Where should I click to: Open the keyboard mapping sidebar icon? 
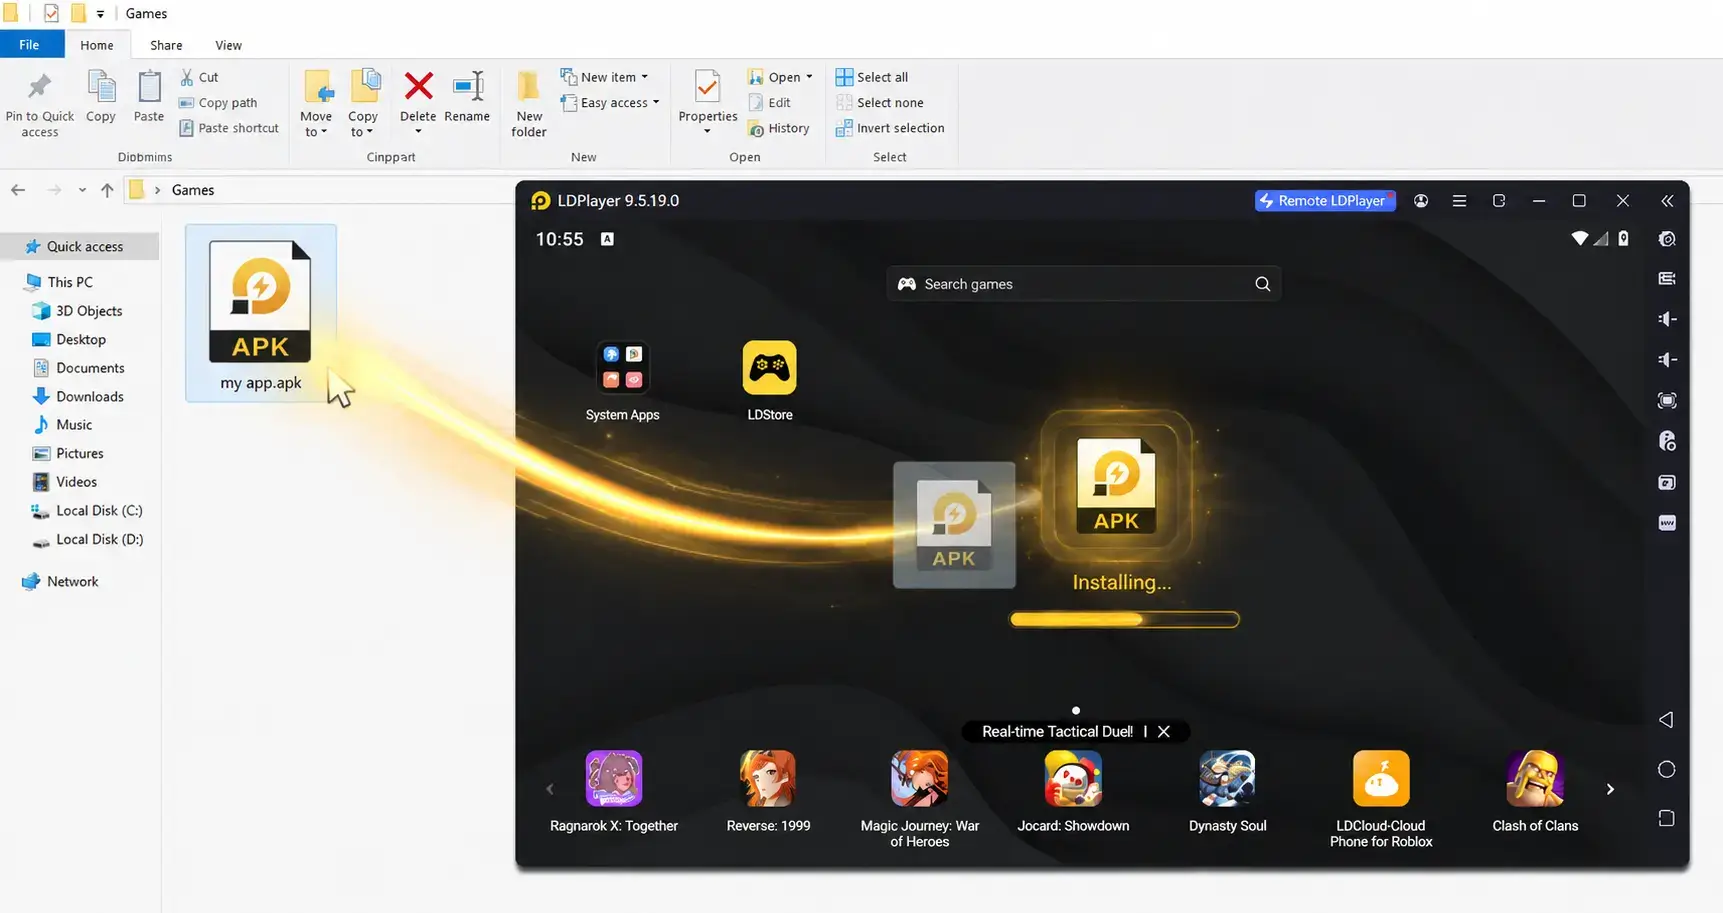(x=1667, y=279)
